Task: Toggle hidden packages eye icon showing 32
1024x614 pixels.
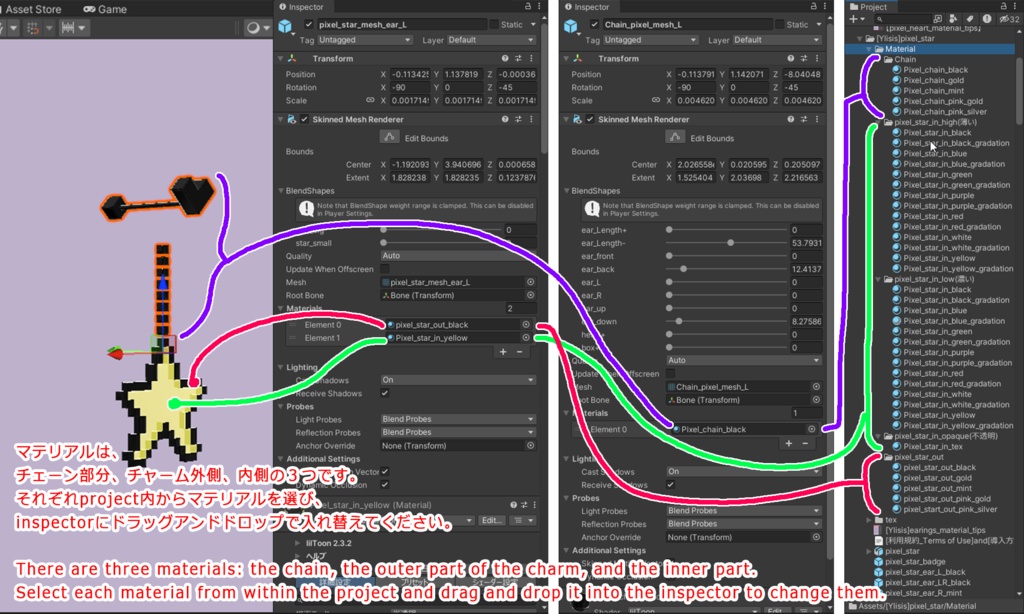Action: coord(1010,19)
